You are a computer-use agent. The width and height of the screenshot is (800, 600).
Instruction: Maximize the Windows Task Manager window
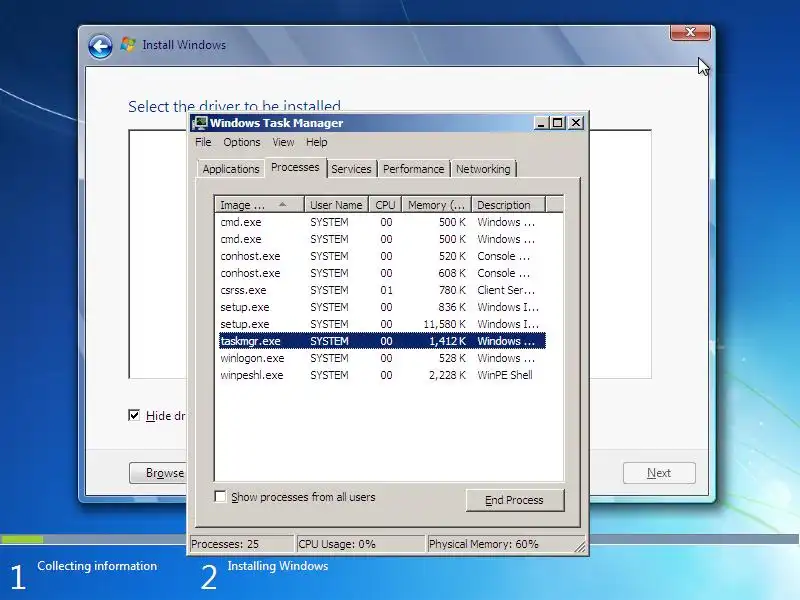click(x=558, y=123)
